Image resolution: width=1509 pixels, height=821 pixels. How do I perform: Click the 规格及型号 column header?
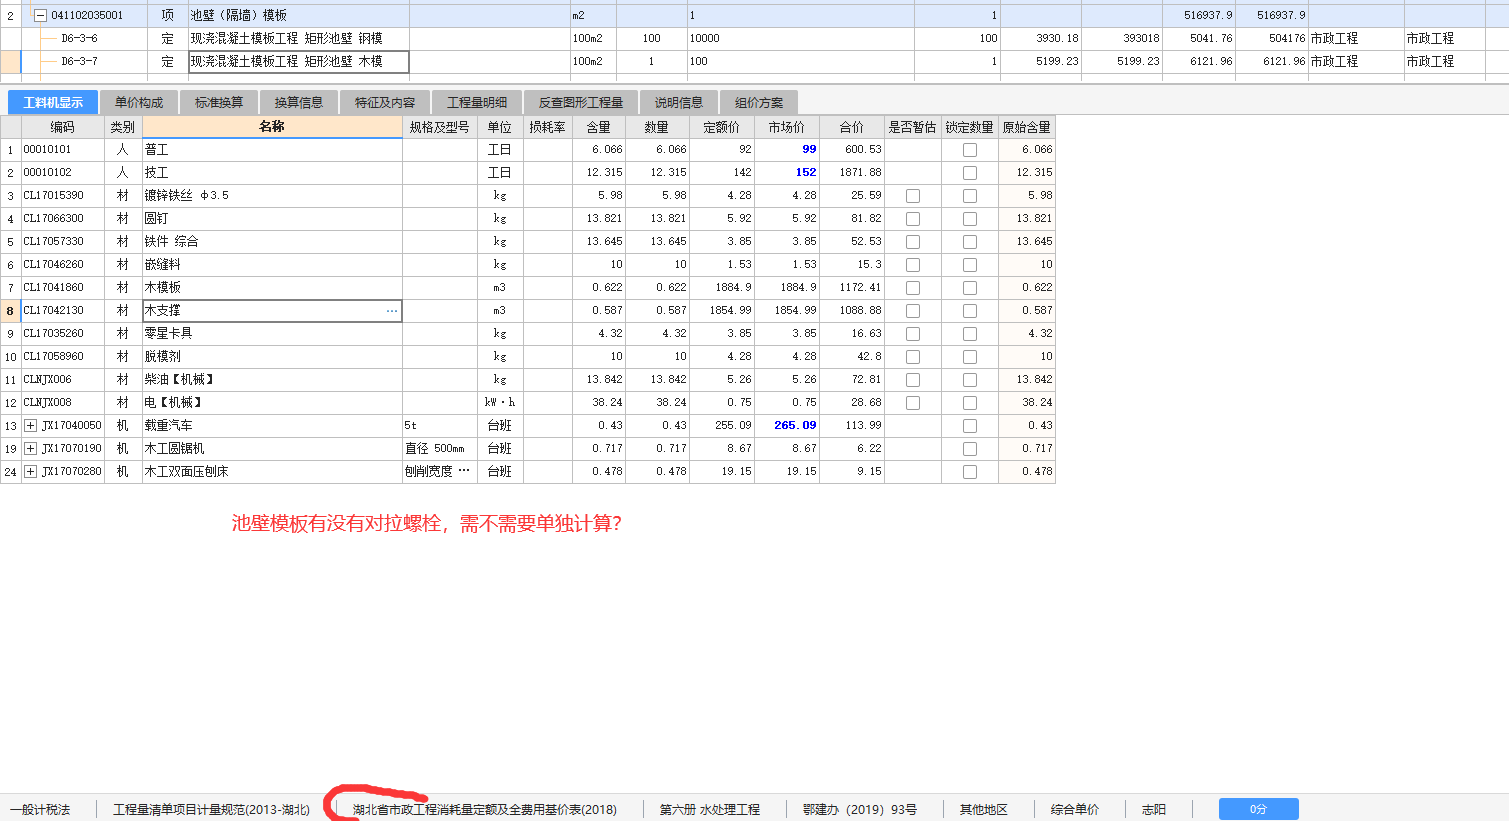tap(440, 127)
